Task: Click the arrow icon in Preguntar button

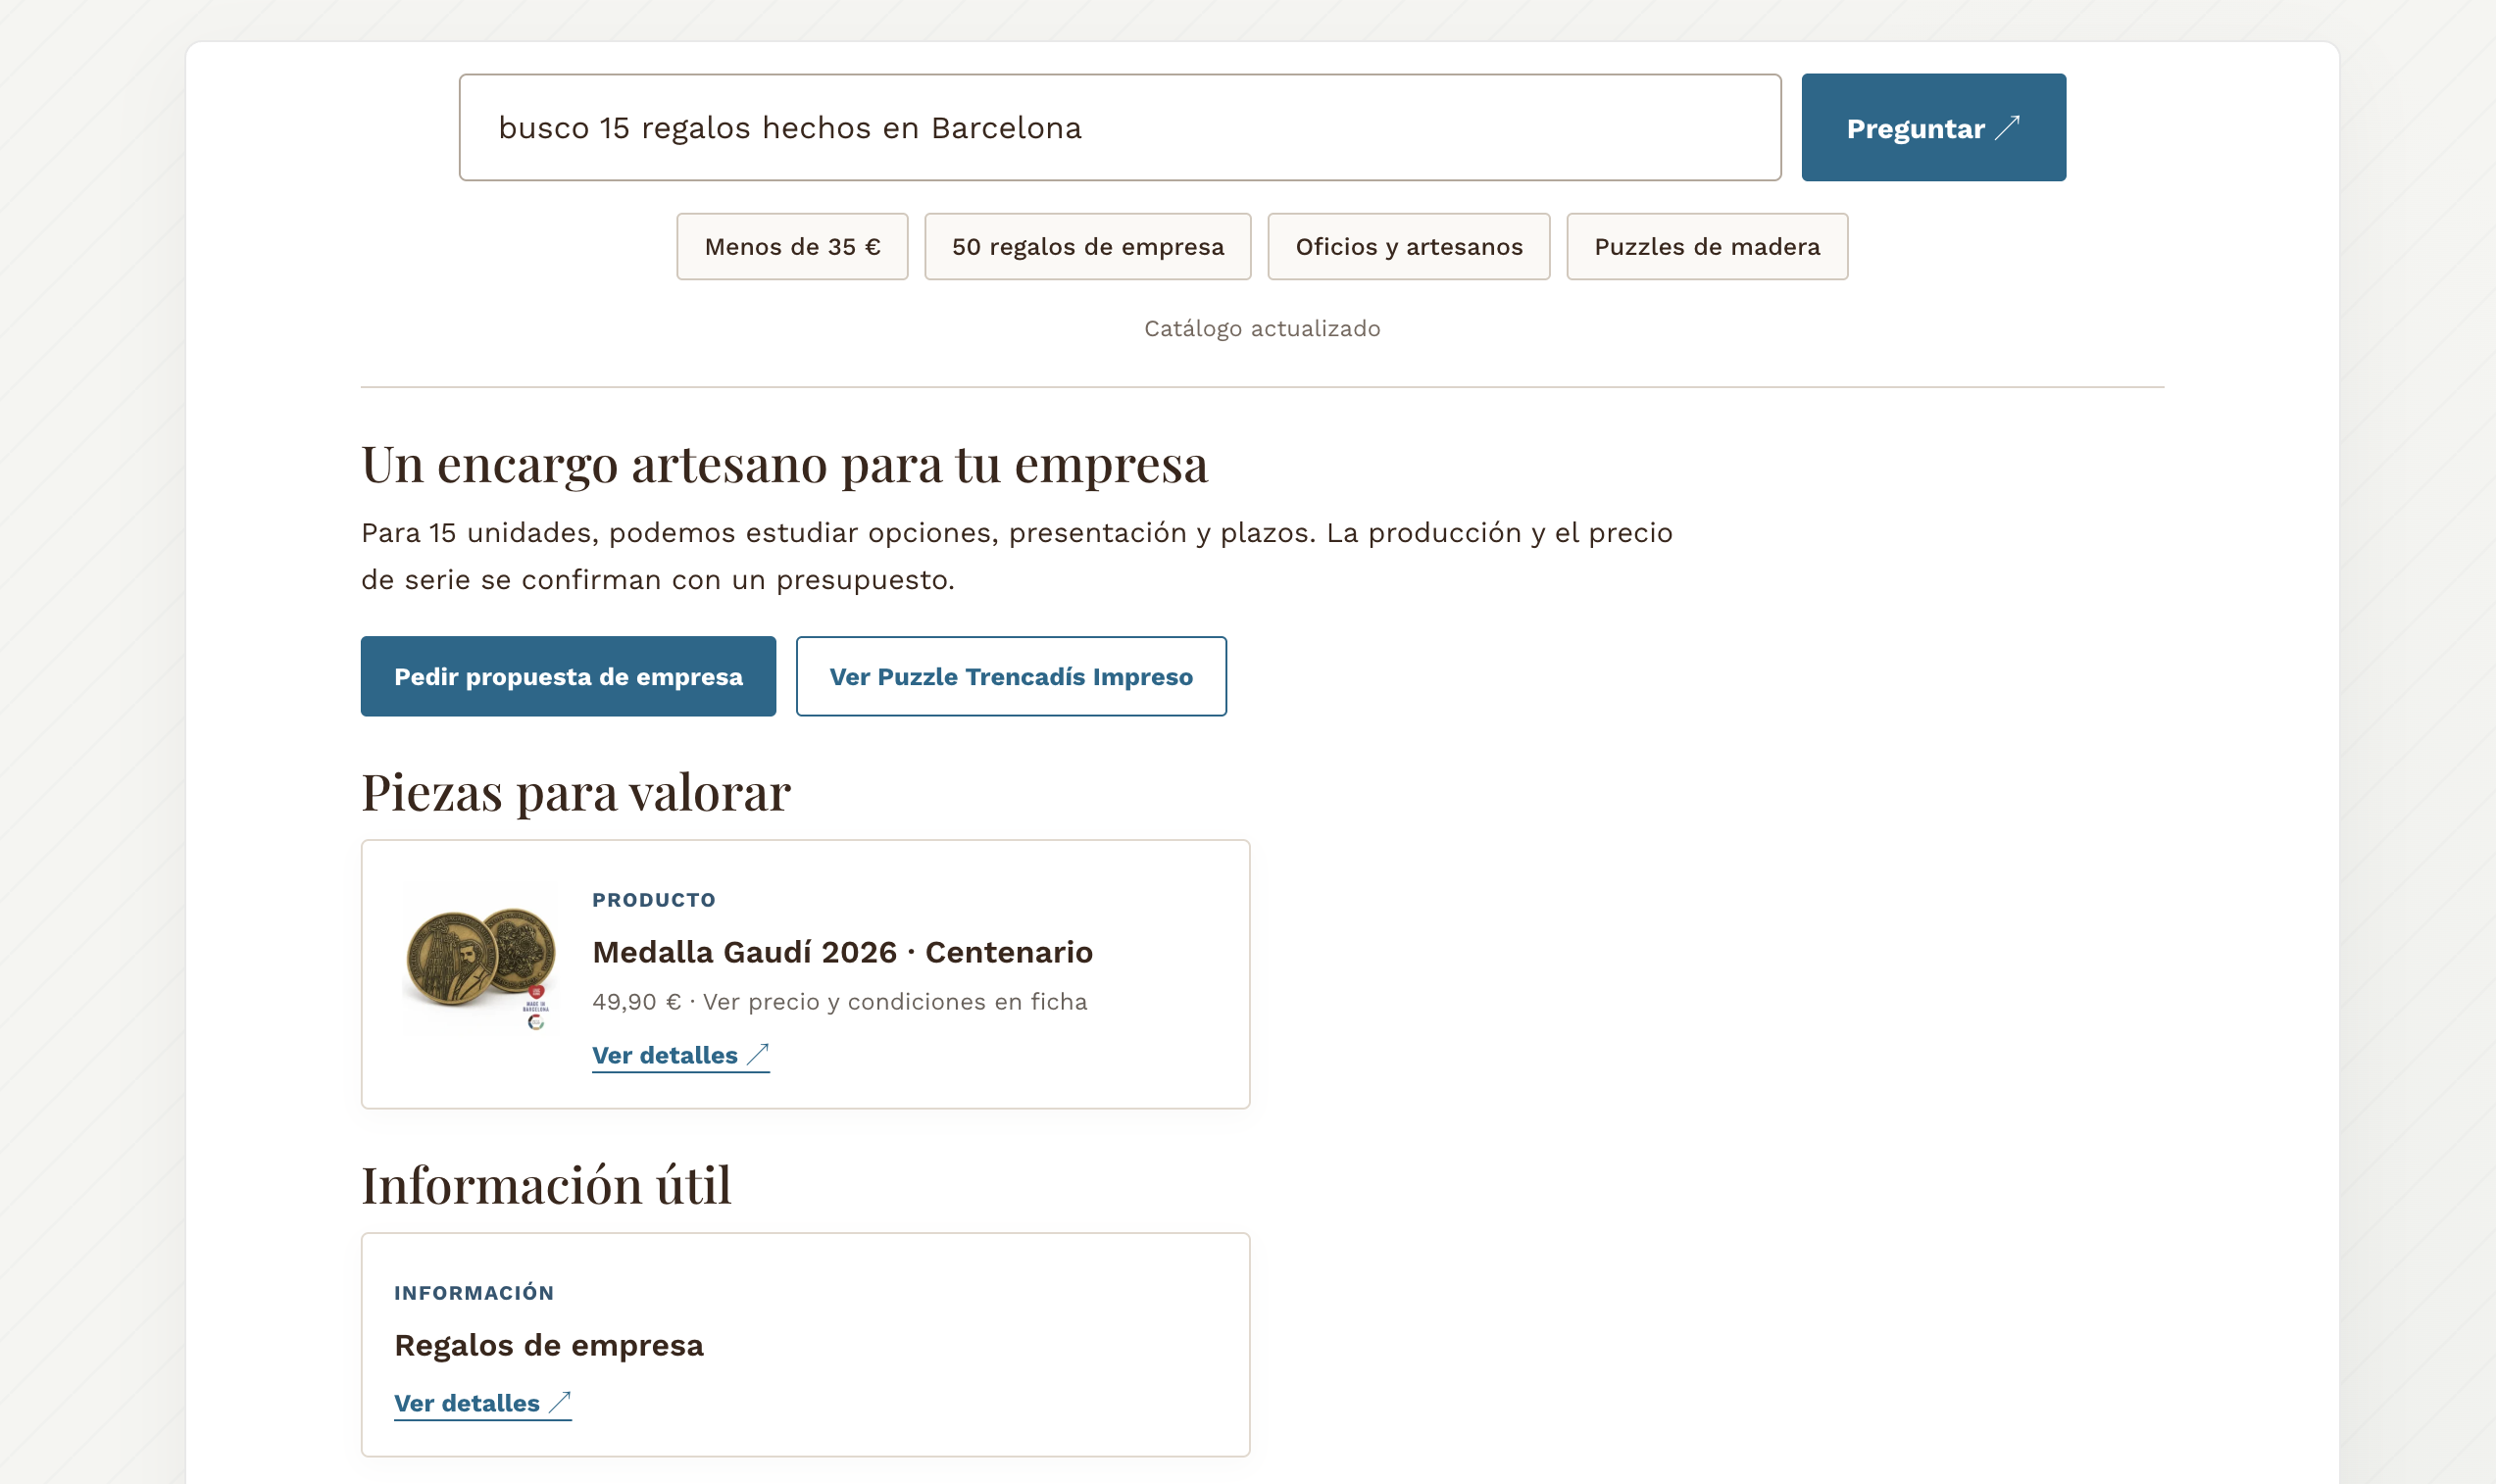Action: point(2008,127)
